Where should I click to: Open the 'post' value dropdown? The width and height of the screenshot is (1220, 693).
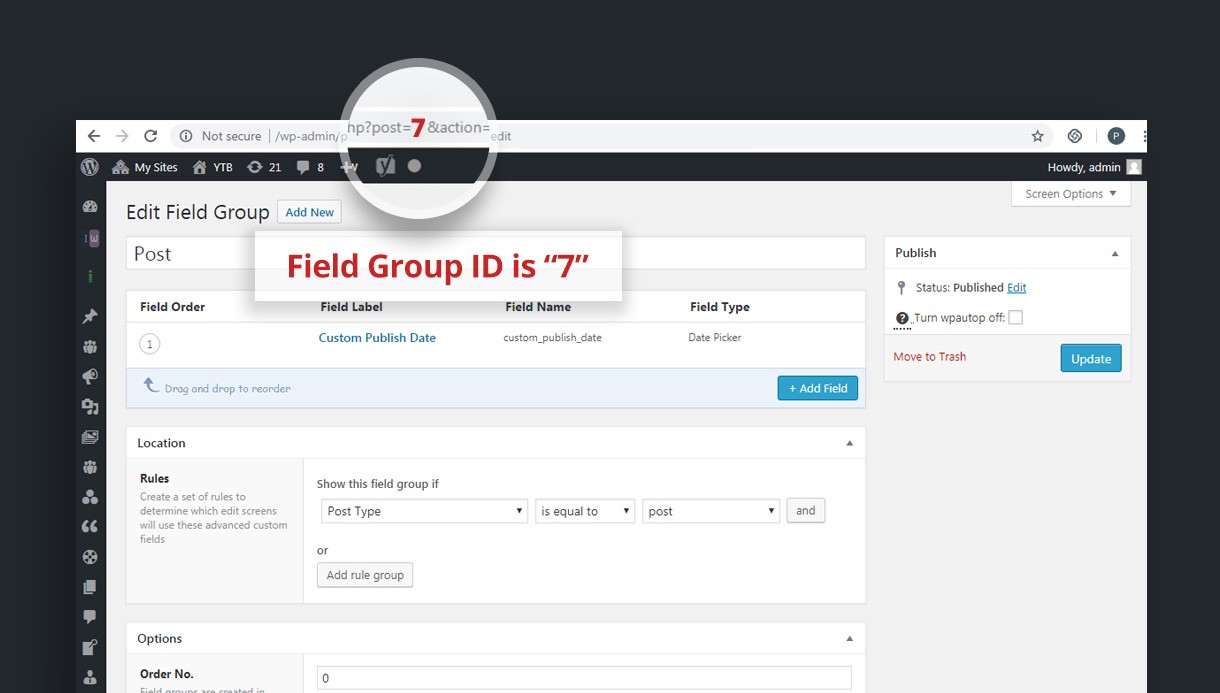point(711,511)
